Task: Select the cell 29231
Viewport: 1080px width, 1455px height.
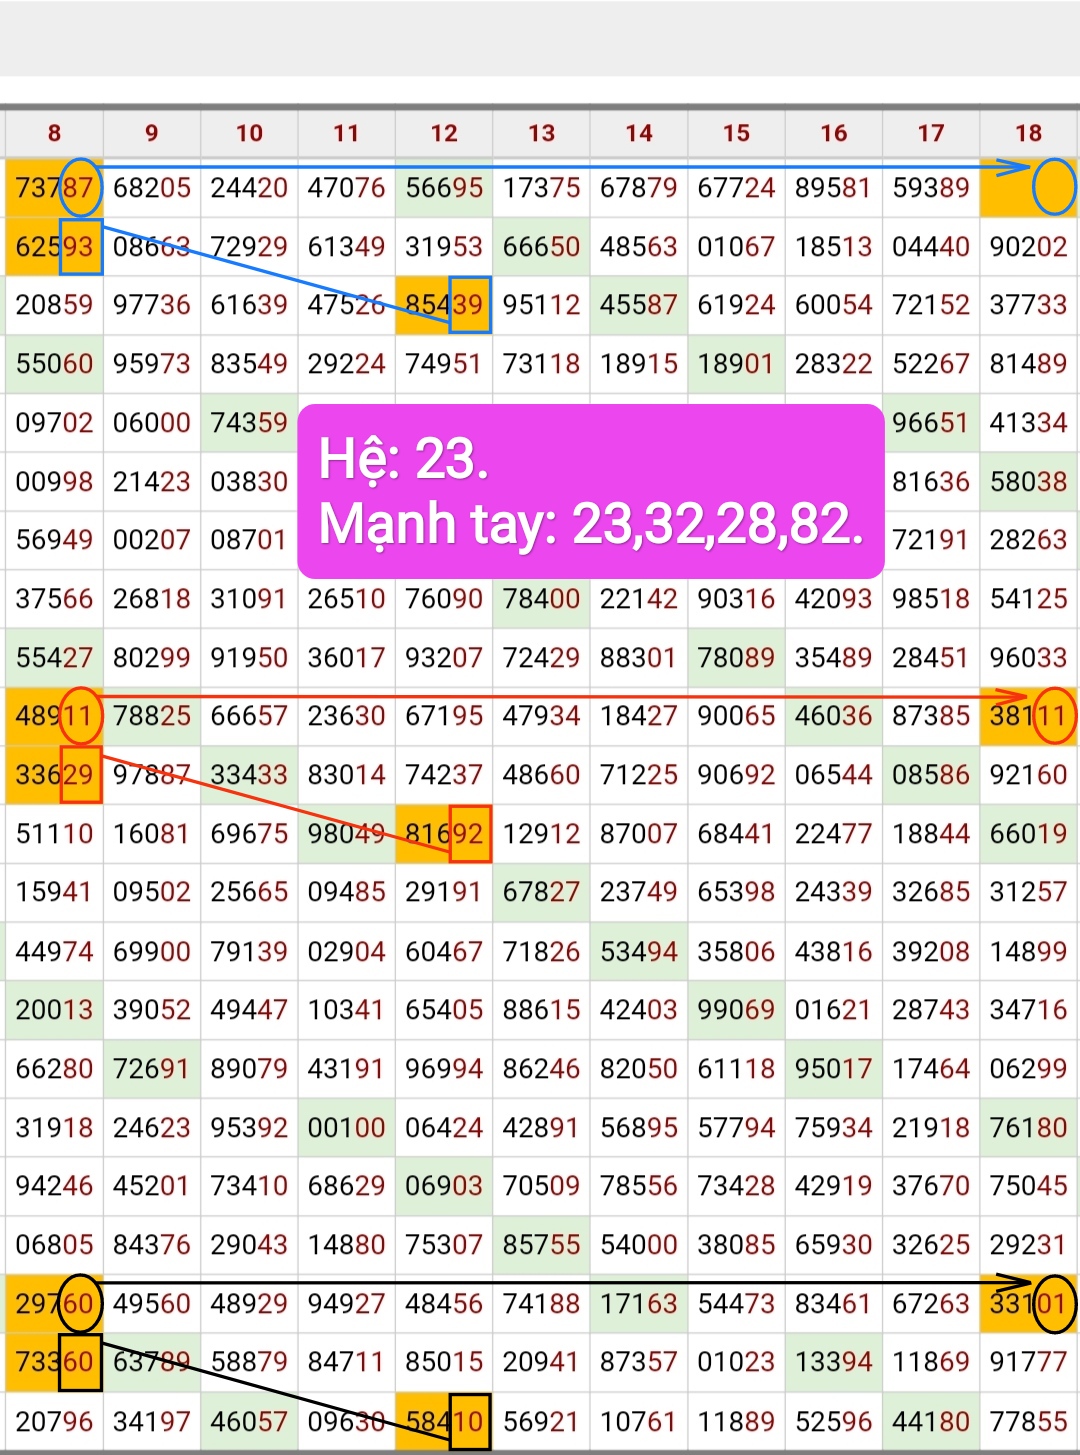Action: pyautogui.click(x=1028, y=1245)
